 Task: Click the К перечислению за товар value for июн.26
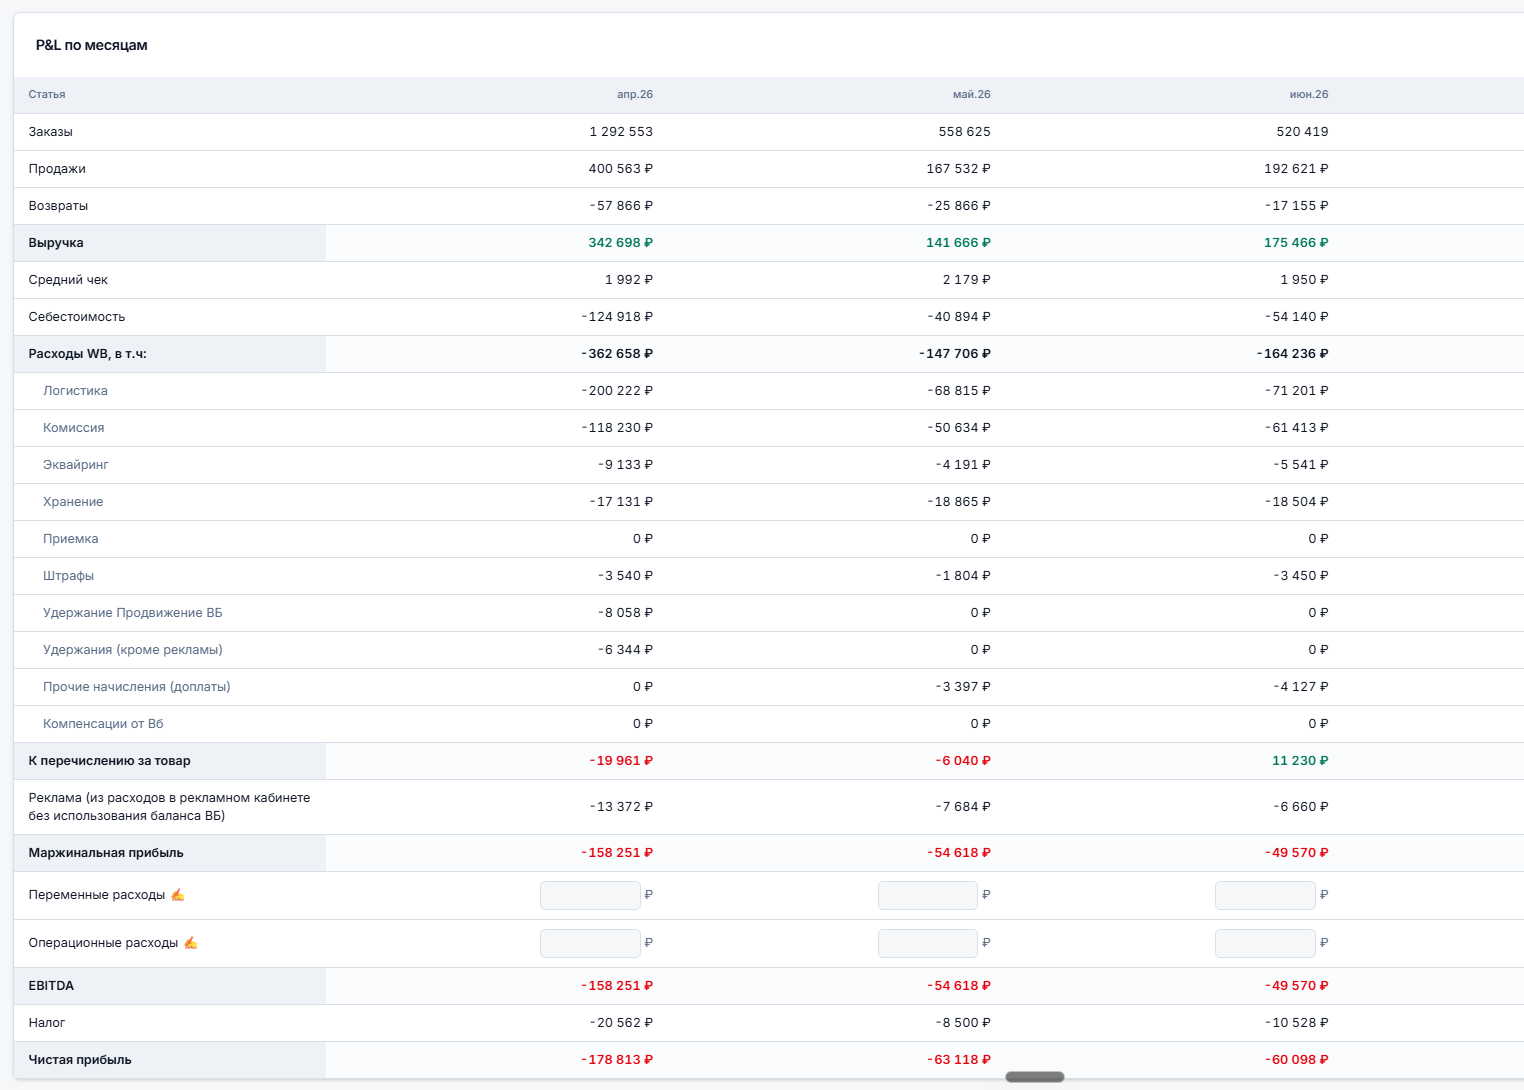pos(1300,761)
